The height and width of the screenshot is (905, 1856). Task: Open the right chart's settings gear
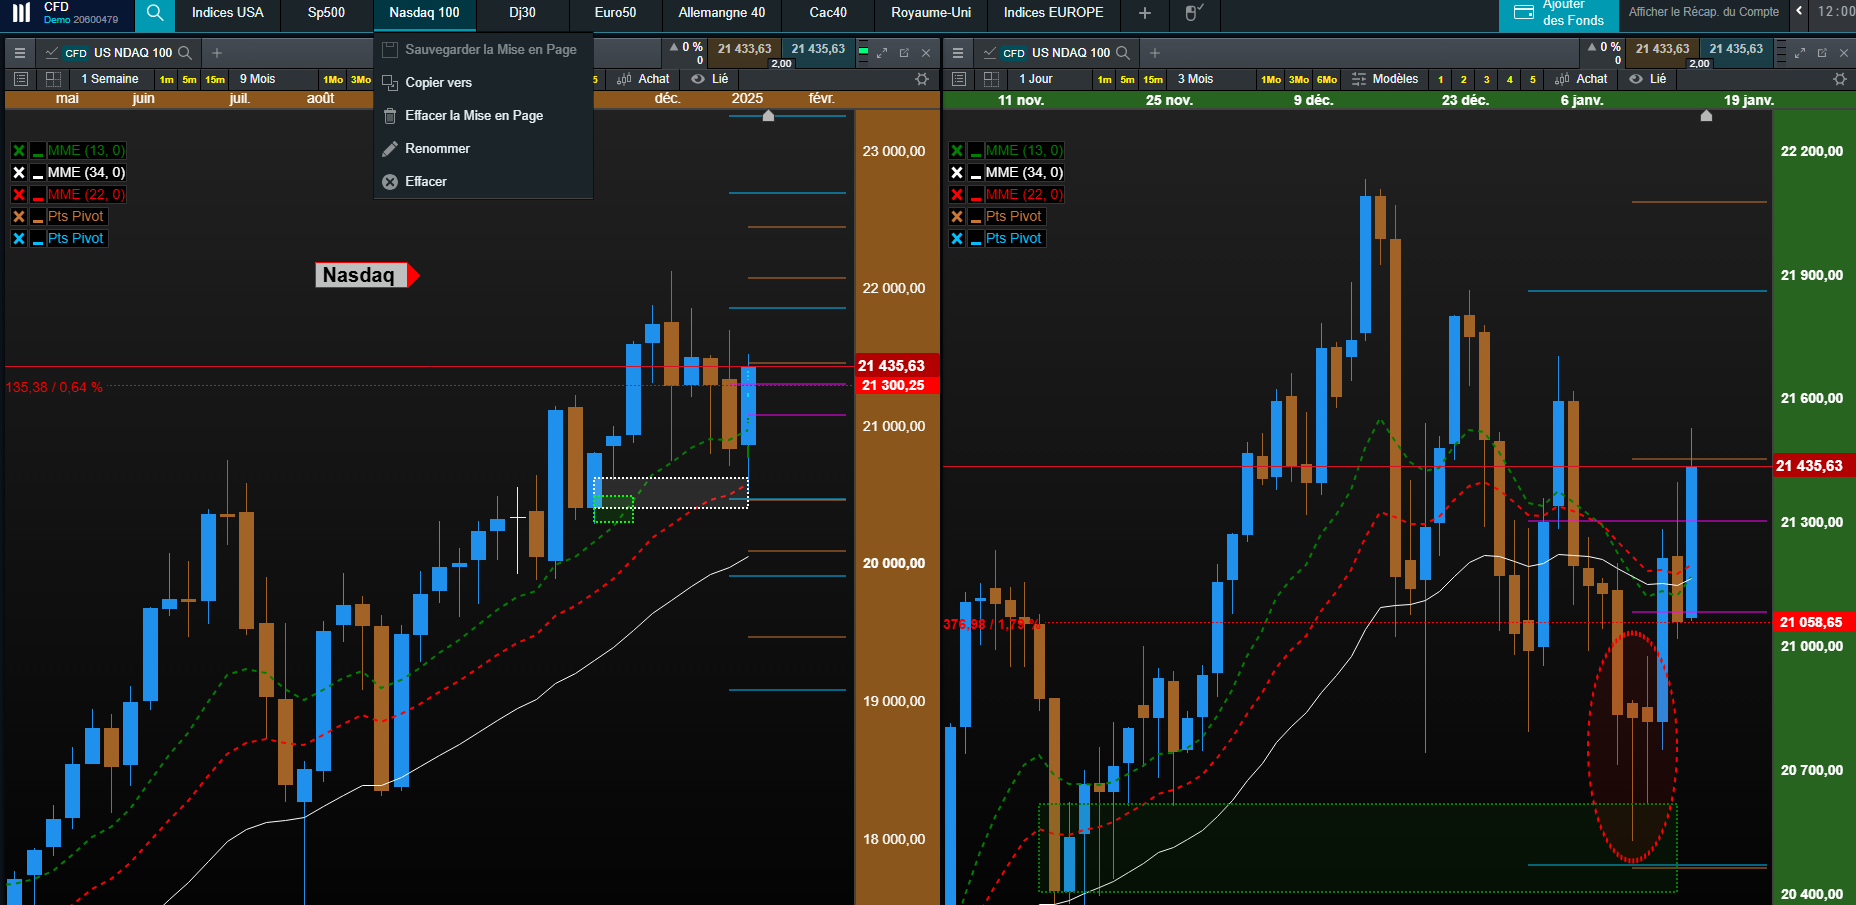[1839, 79]
